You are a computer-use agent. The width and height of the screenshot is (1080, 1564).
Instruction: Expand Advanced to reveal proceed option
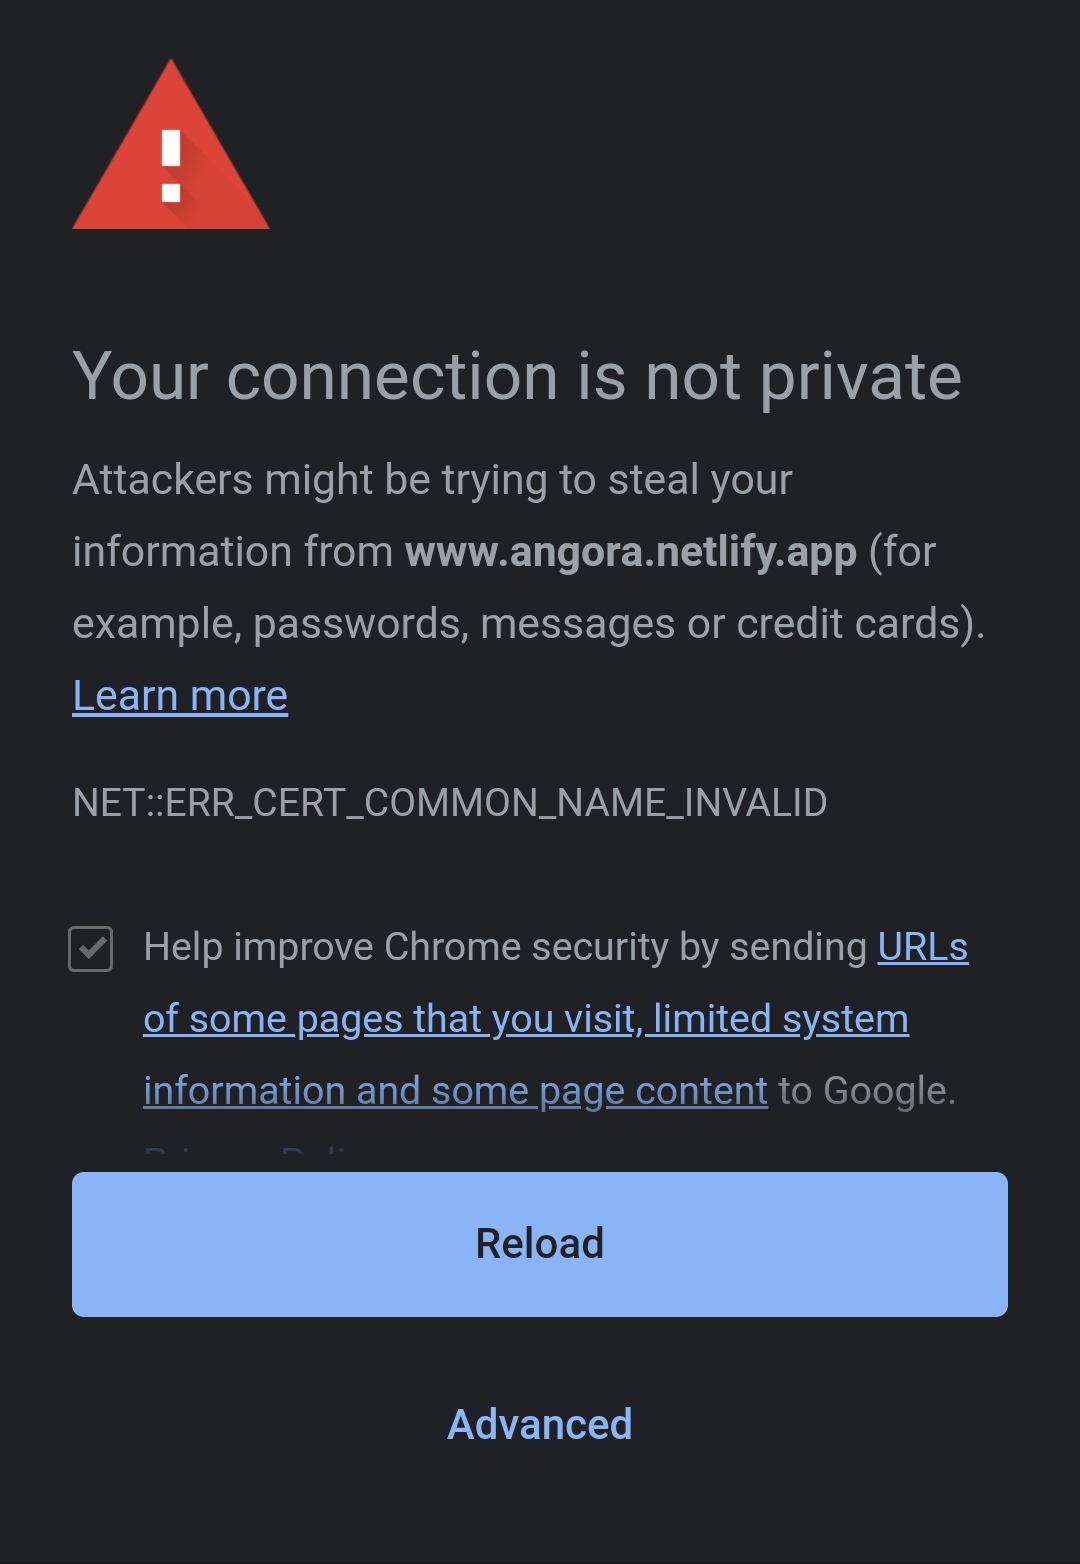click(540, 1424)
